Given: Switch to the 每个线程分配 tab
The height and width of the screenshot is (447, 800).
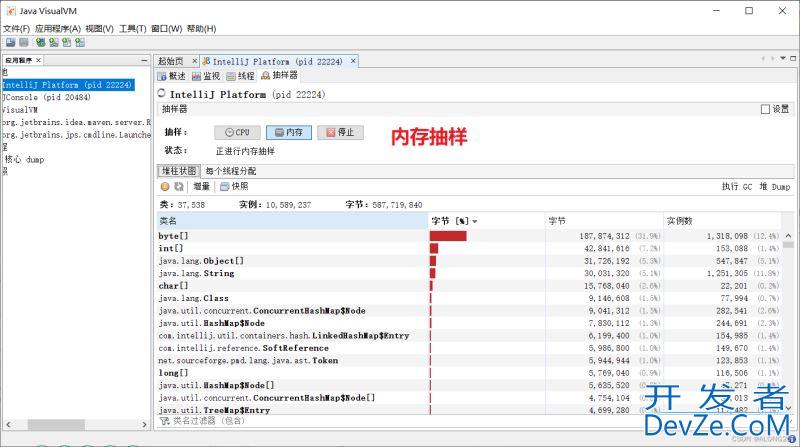Looking at the screenshot, I should tap(231, 171).
